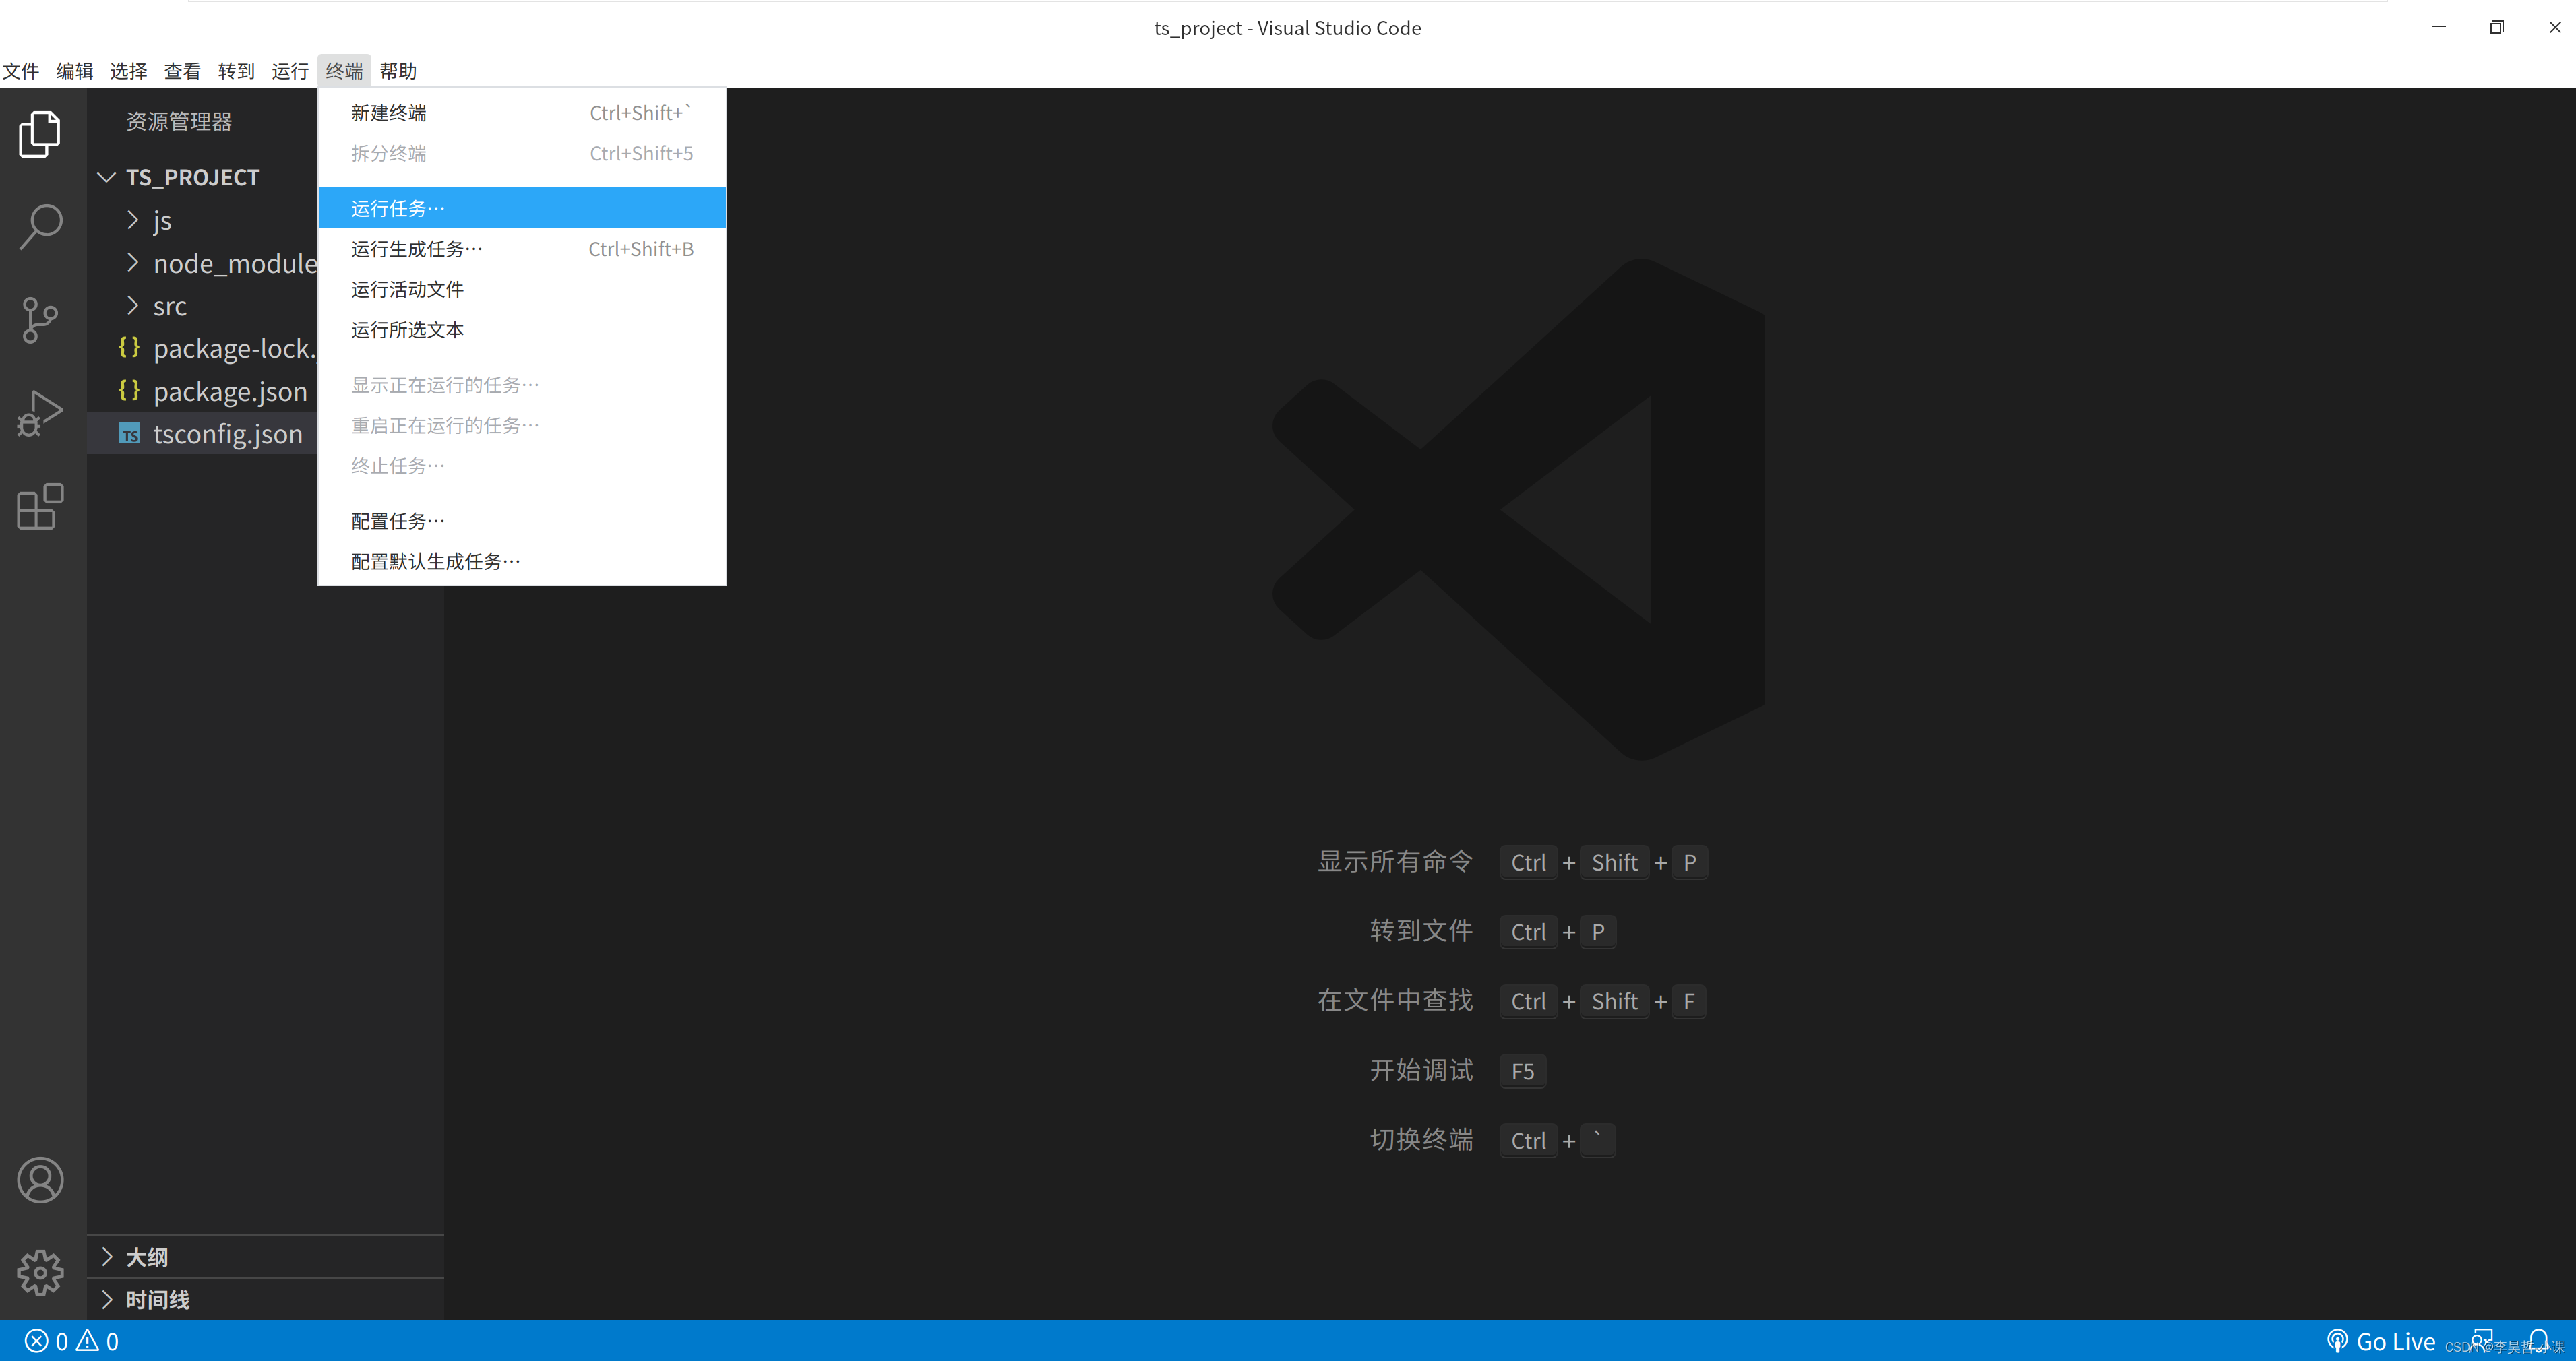This screenshot has width=2576, height=1361.
Task: Select tsconfig.json file in explorer
Action: coord(203,434)
